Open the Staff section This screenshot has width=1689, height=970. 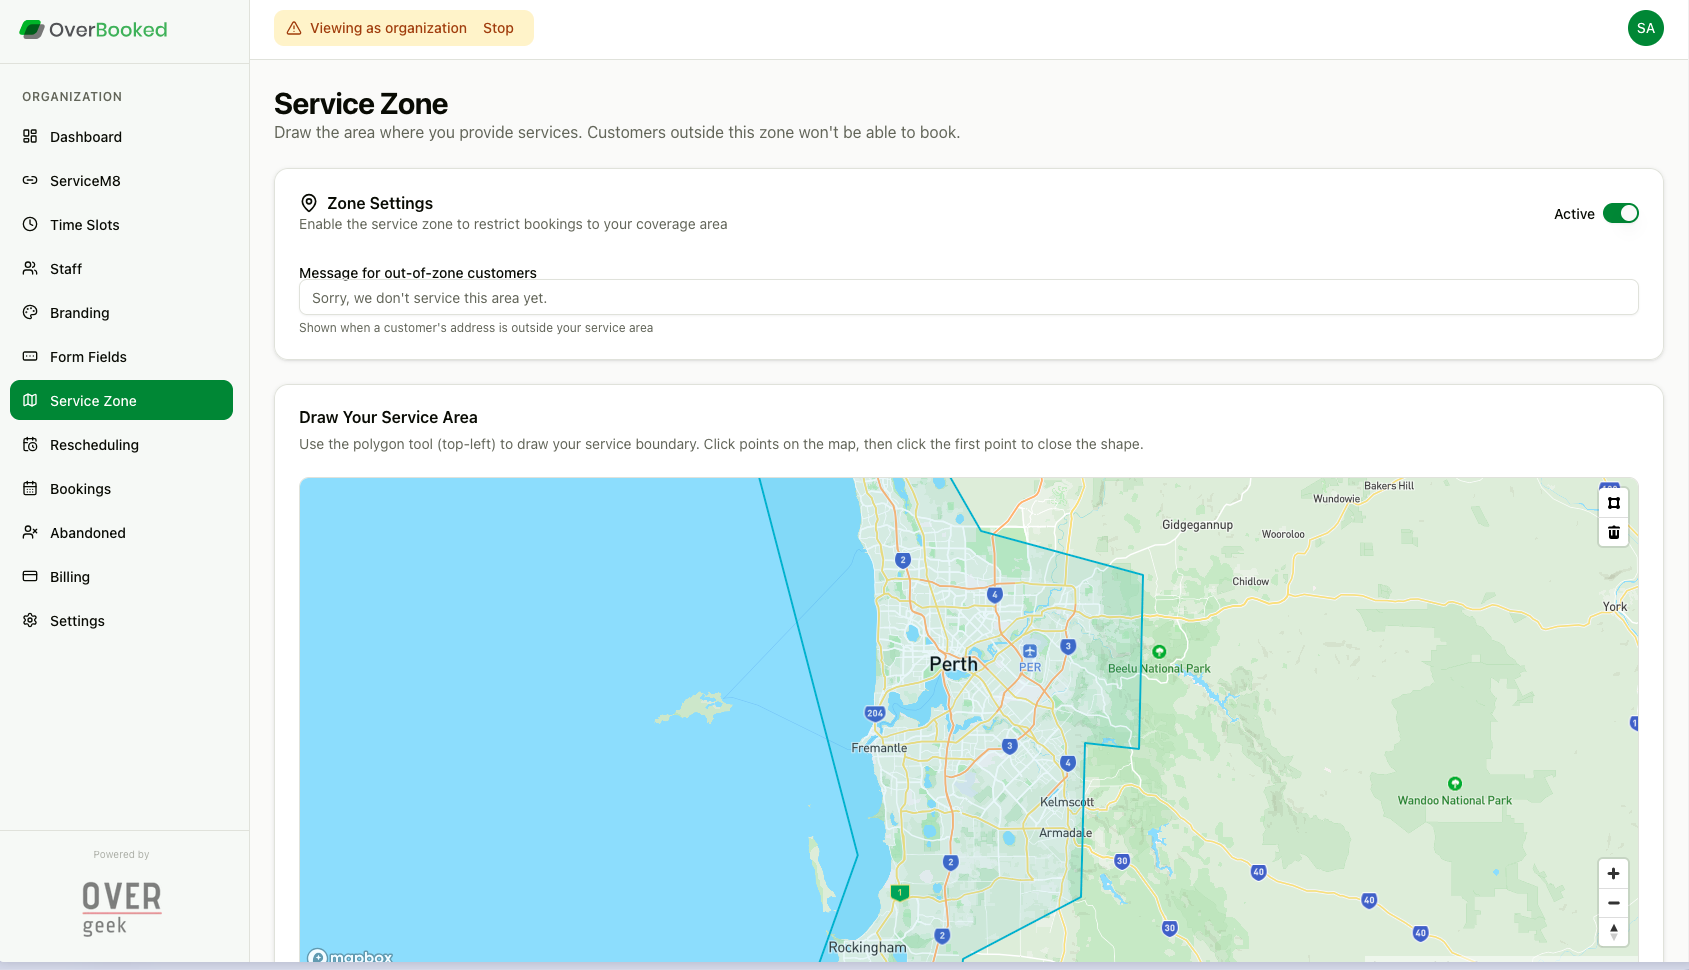coord(65,268)
